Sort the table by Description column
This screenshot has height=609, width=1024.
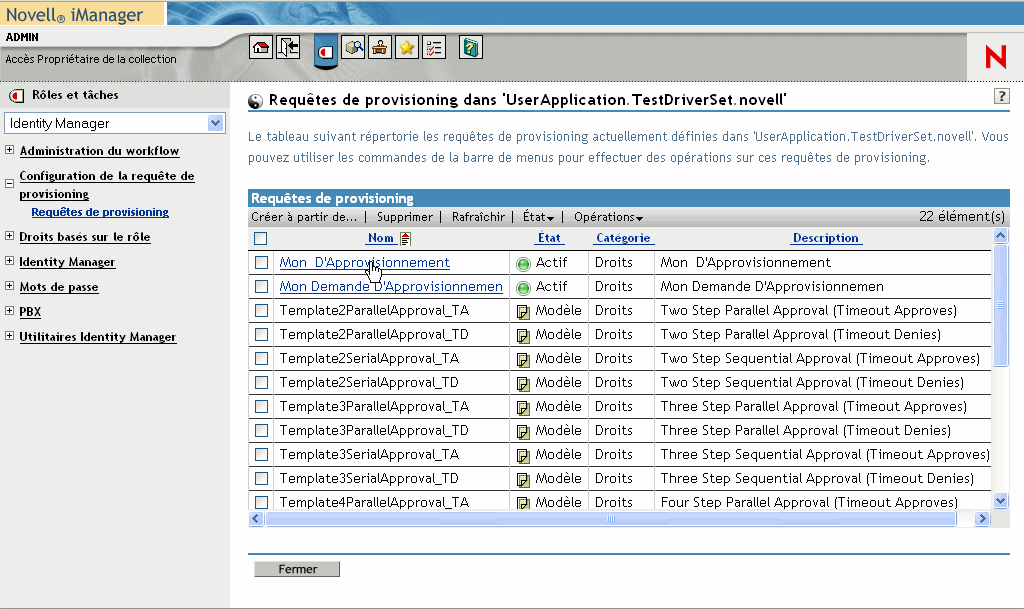pyautogui.click(x=825, y=238)
